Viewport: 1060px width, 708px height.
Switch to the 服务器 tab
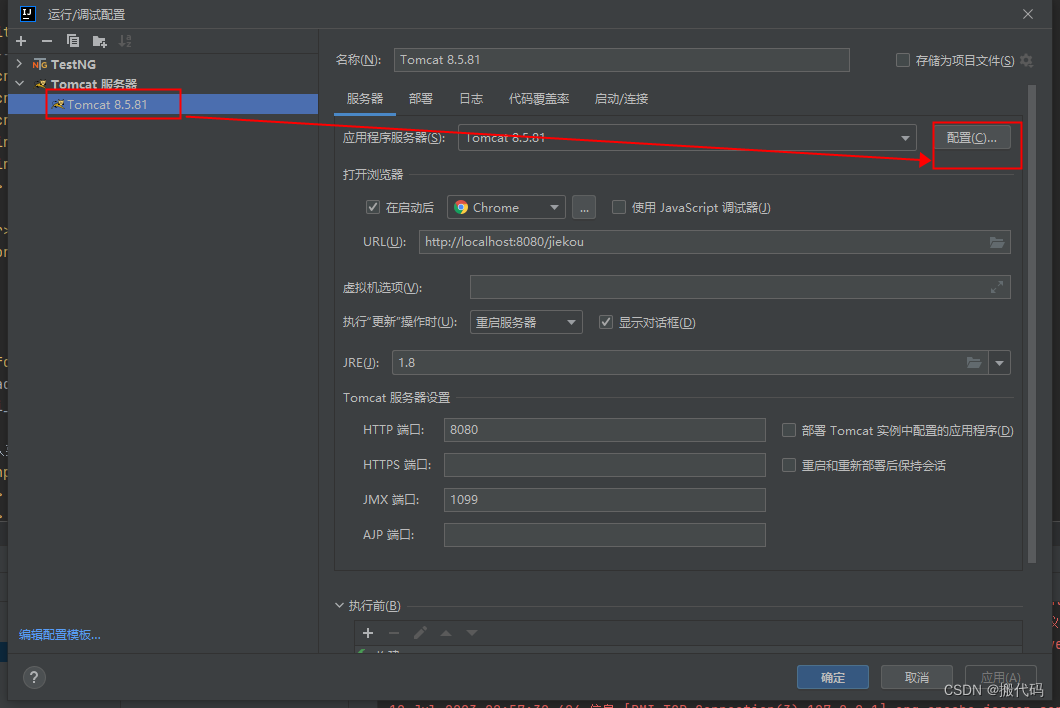[x=365, y=99]
